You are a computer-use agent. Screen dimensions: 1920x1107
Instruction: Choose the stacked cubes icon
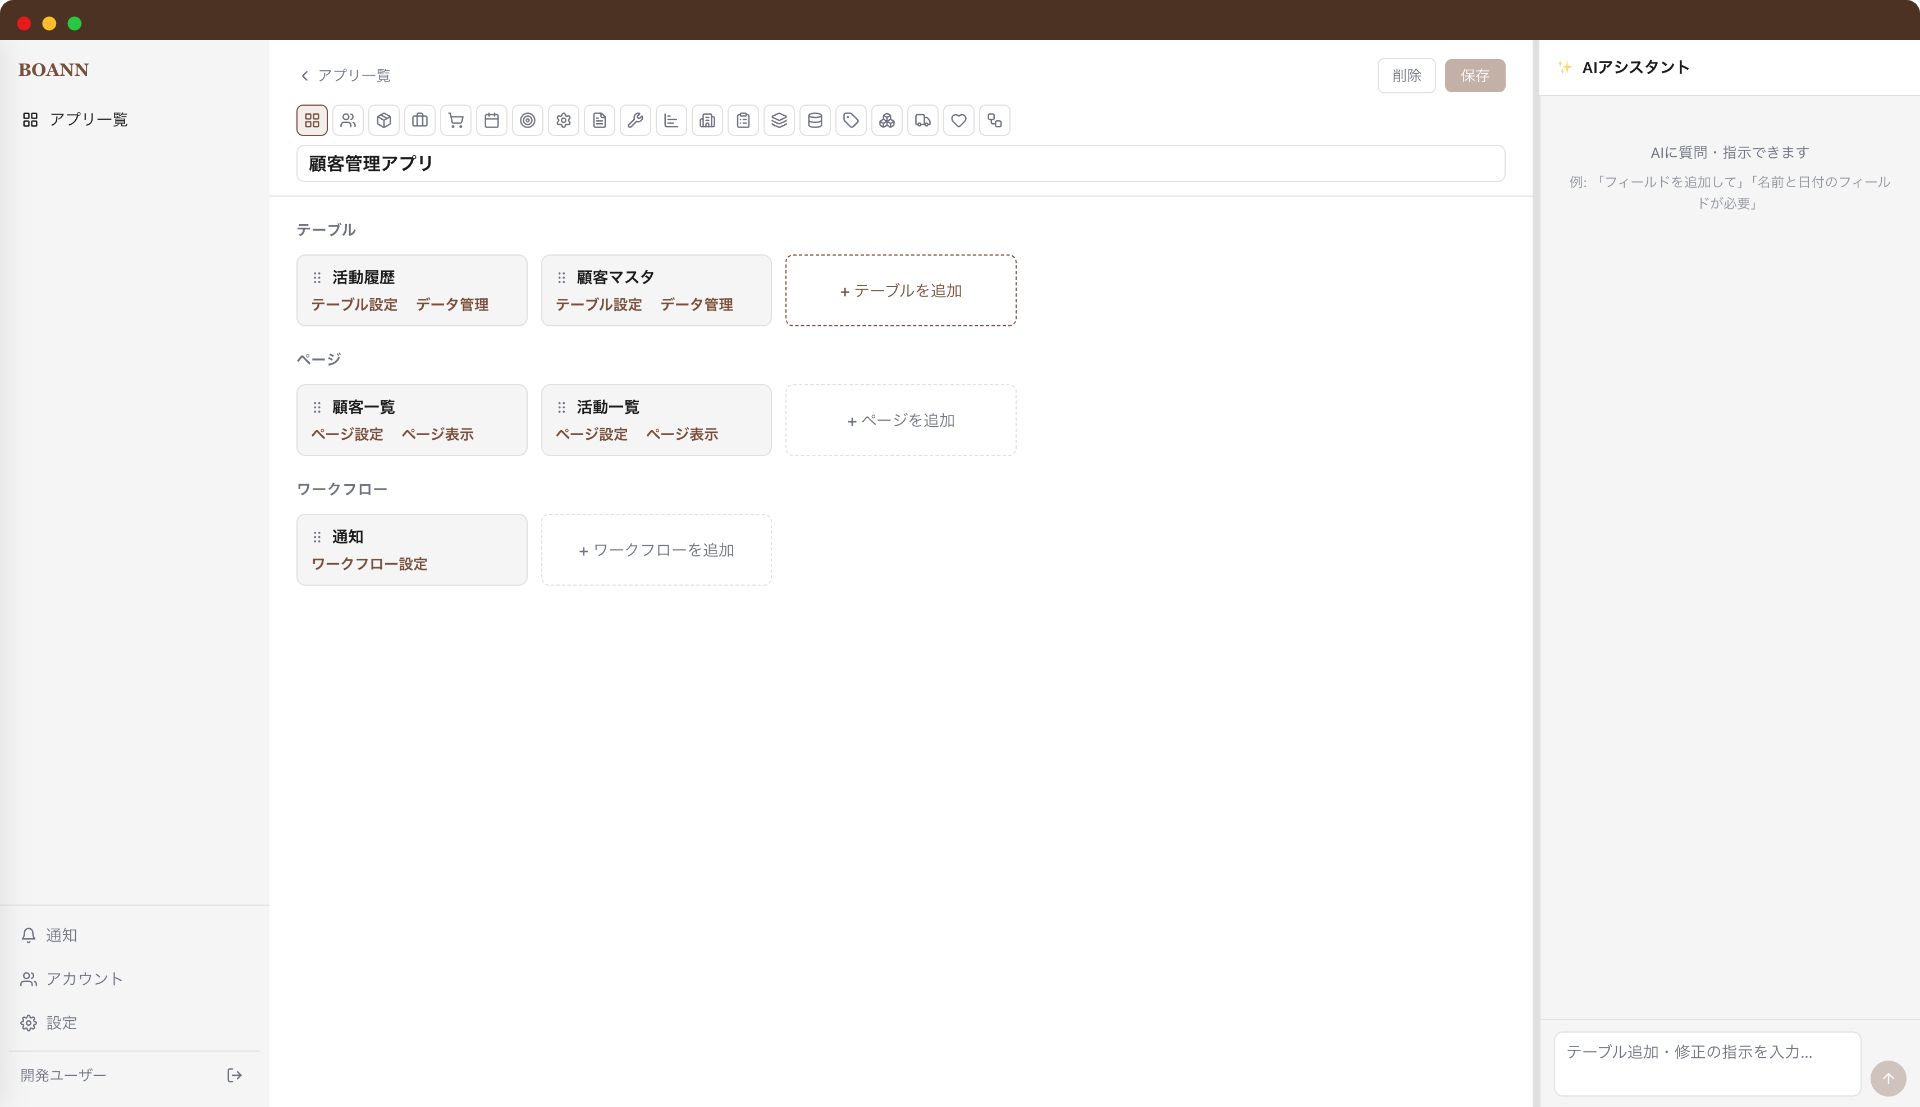click(x=888, y=120)
